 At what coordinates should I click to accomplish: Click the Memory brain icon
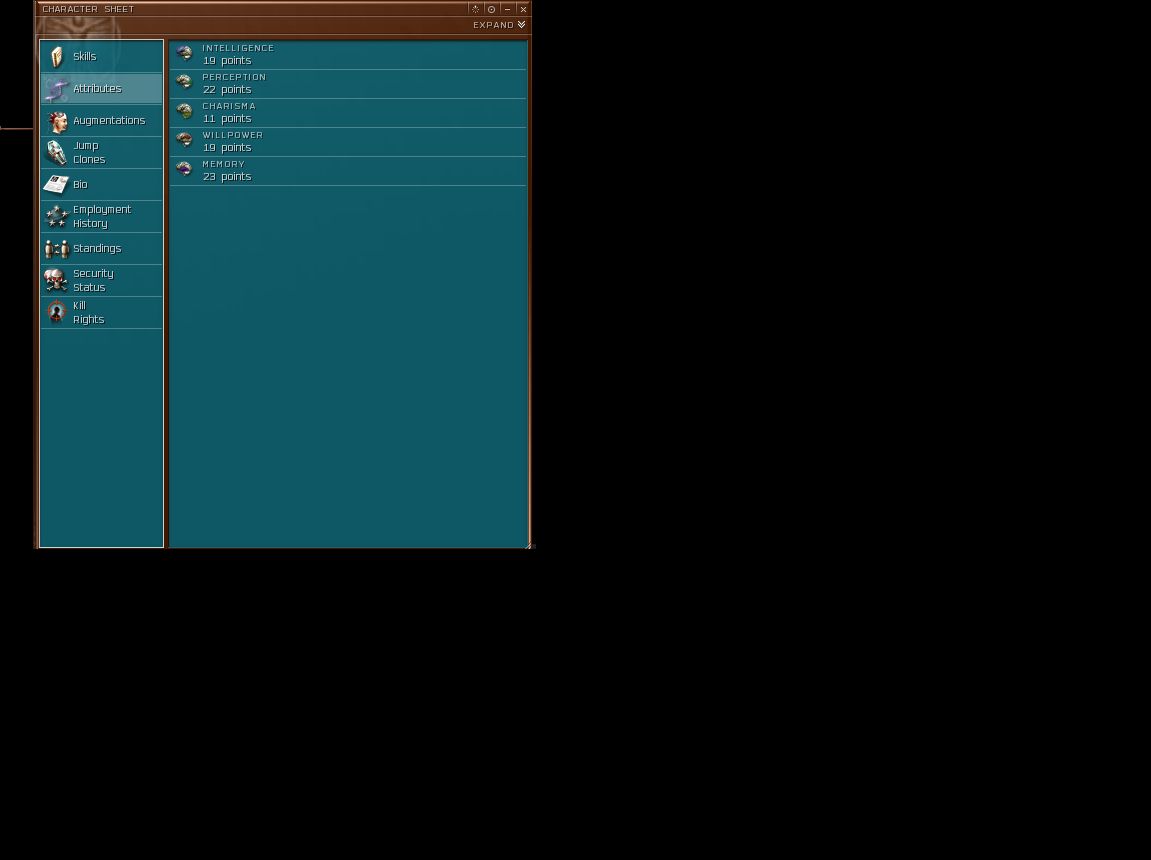pyautogui.click(x=184, y=170)
